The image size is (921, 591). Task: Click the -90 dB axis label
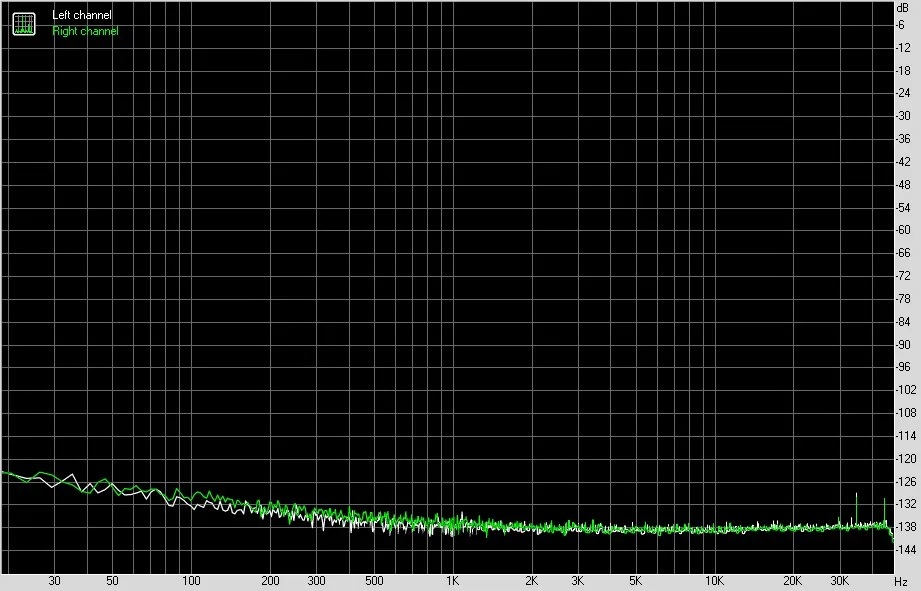pyautogui.click(x=903, y=345)
